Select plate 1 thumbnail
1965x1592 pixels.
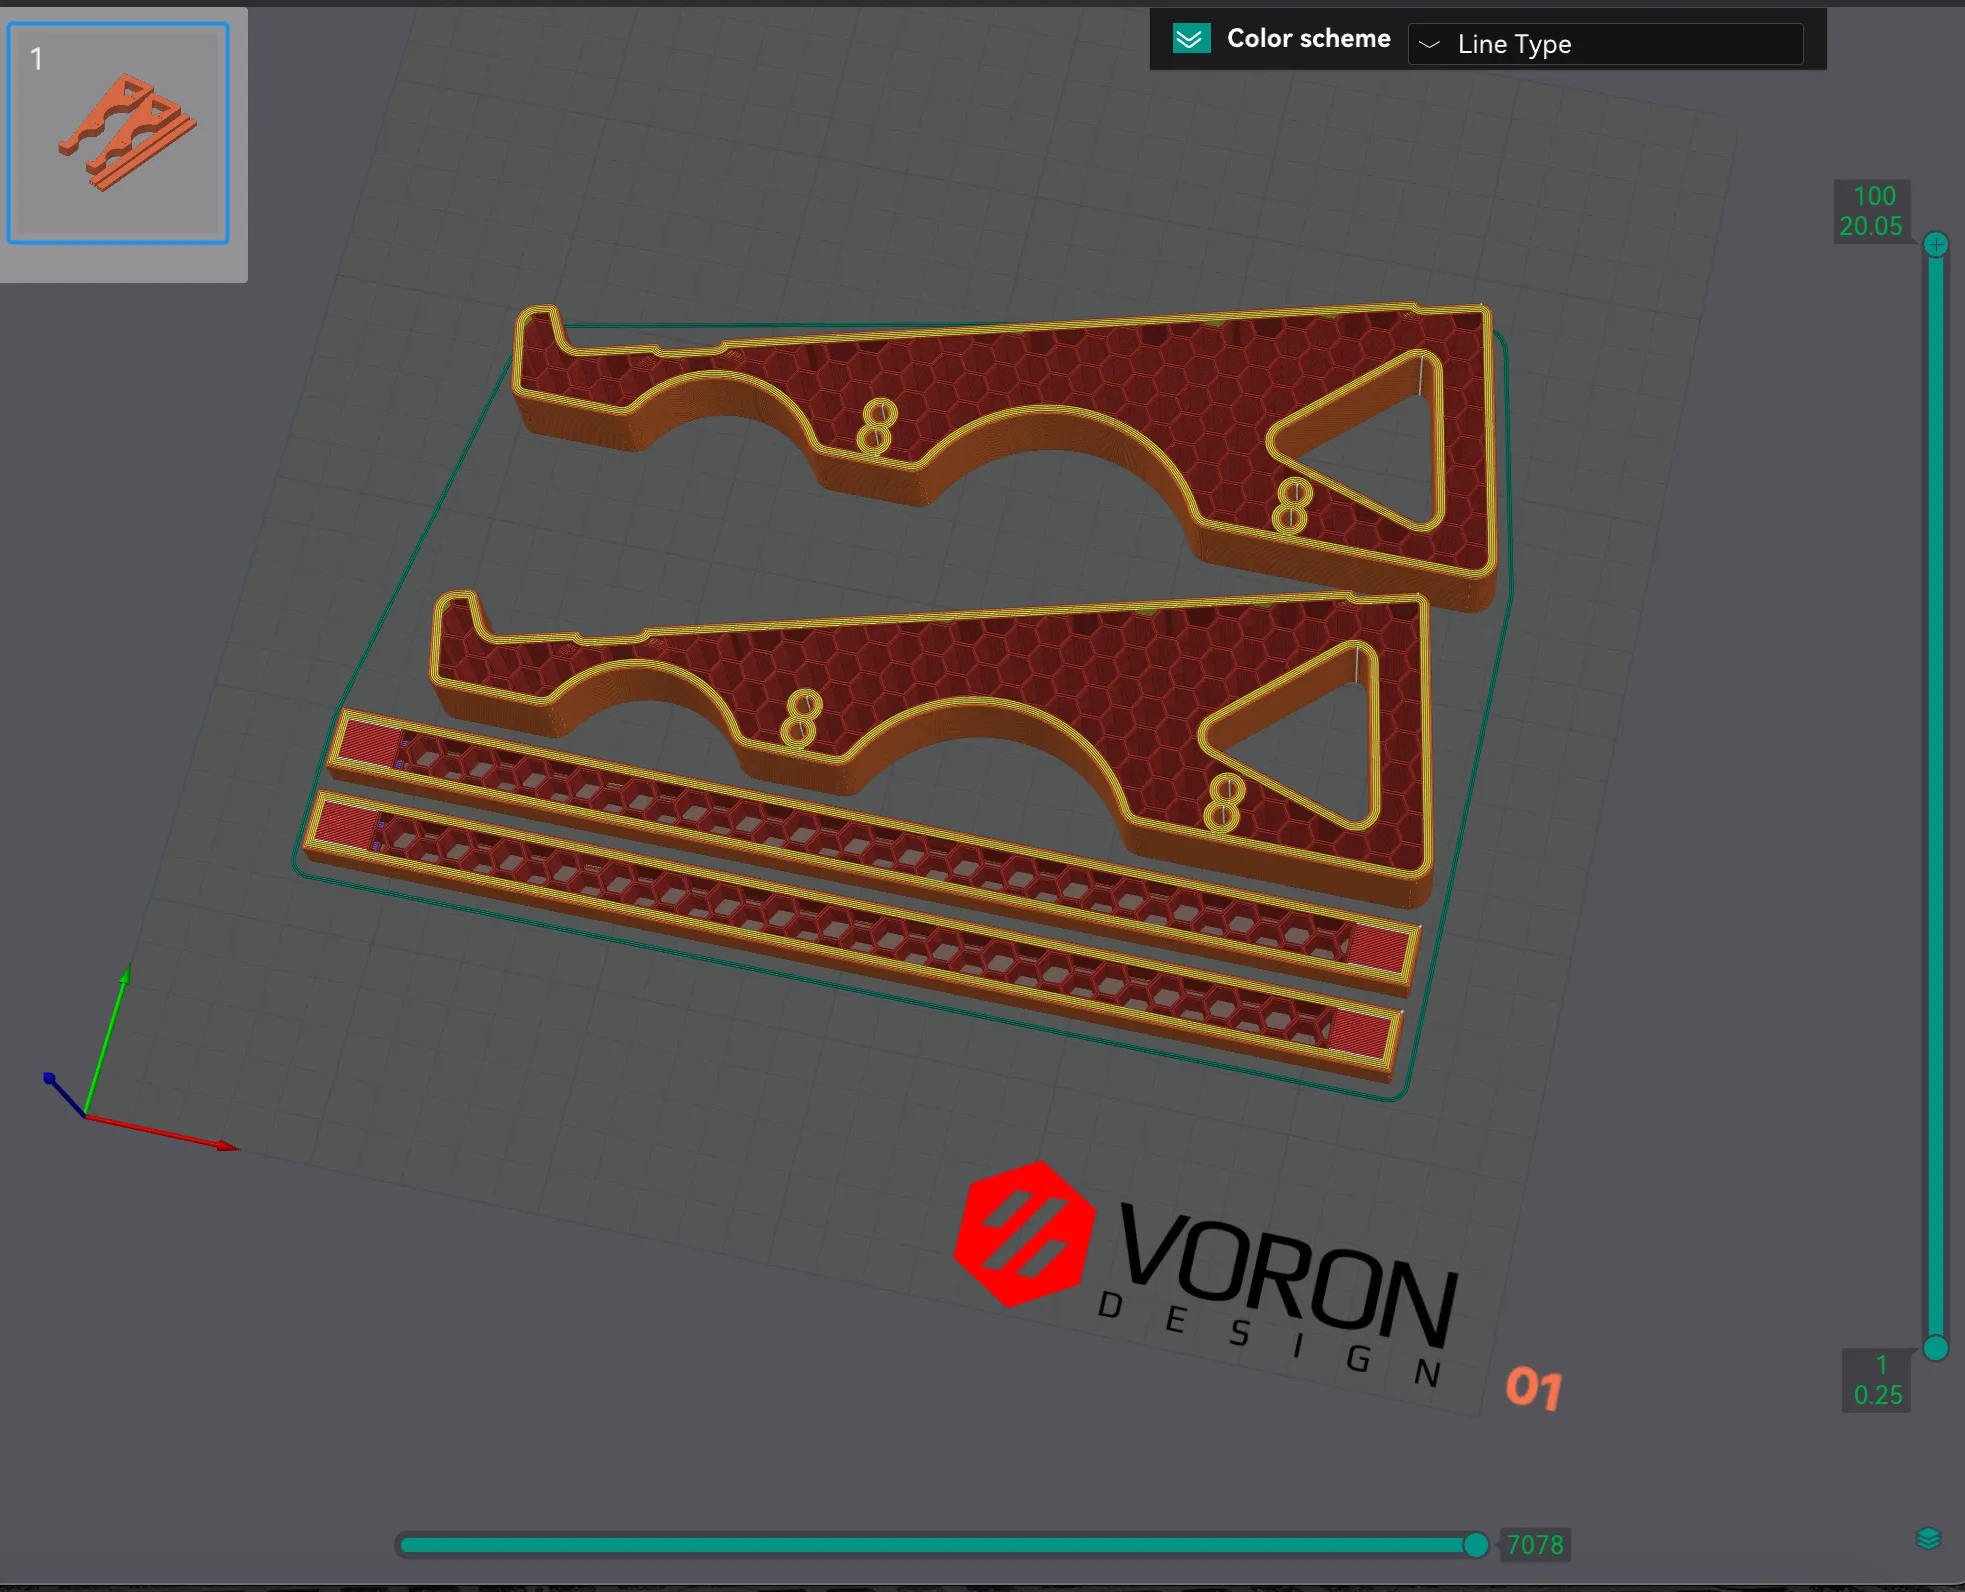(119, 133)
